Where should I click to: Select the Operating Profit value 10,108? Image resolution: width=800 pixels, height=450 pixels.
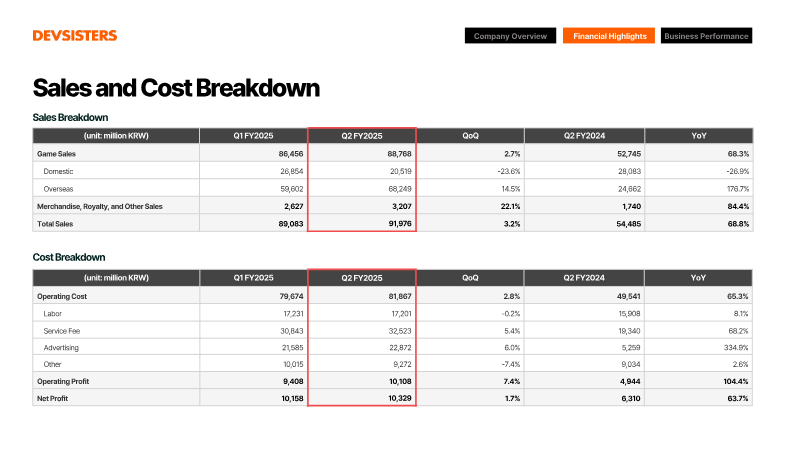pos(400,381)
